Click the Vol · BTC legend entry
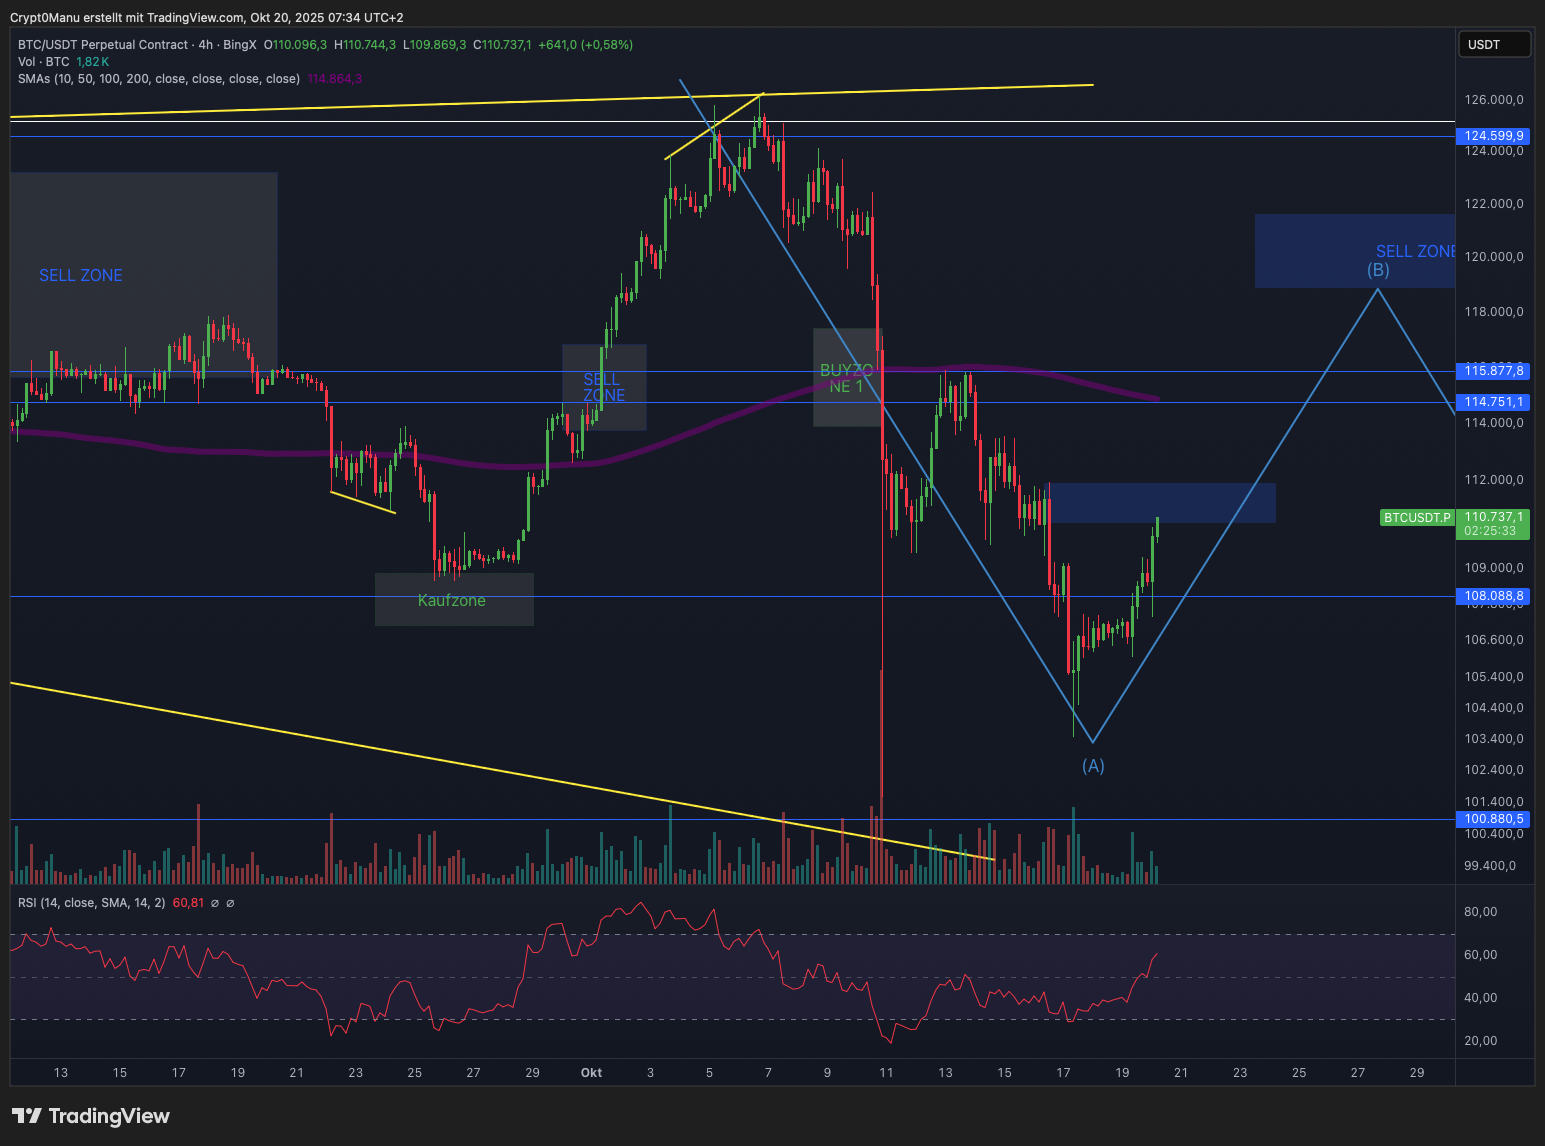1545x1146 pixels. [x=44, y=62]
